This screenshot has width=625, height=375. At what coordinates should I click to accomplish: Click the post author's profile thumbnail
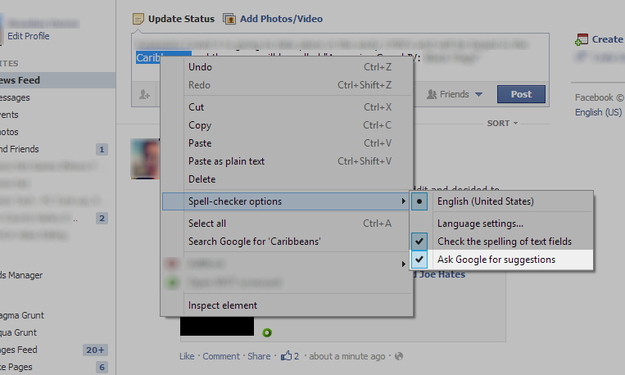tap(145, 159)
